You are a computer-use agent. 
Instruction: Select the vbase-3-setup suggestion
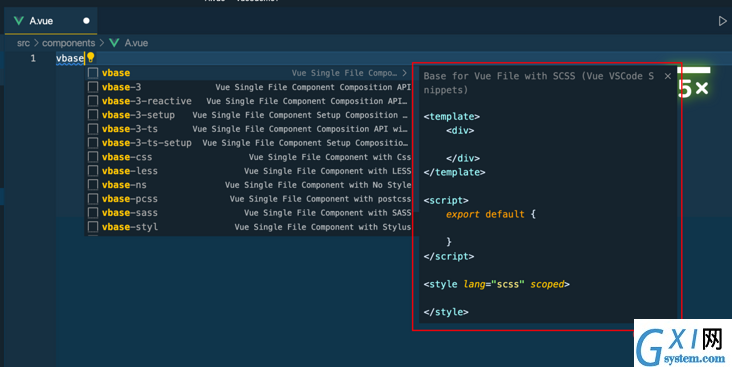pyautogui.click(x=249, y=115)
